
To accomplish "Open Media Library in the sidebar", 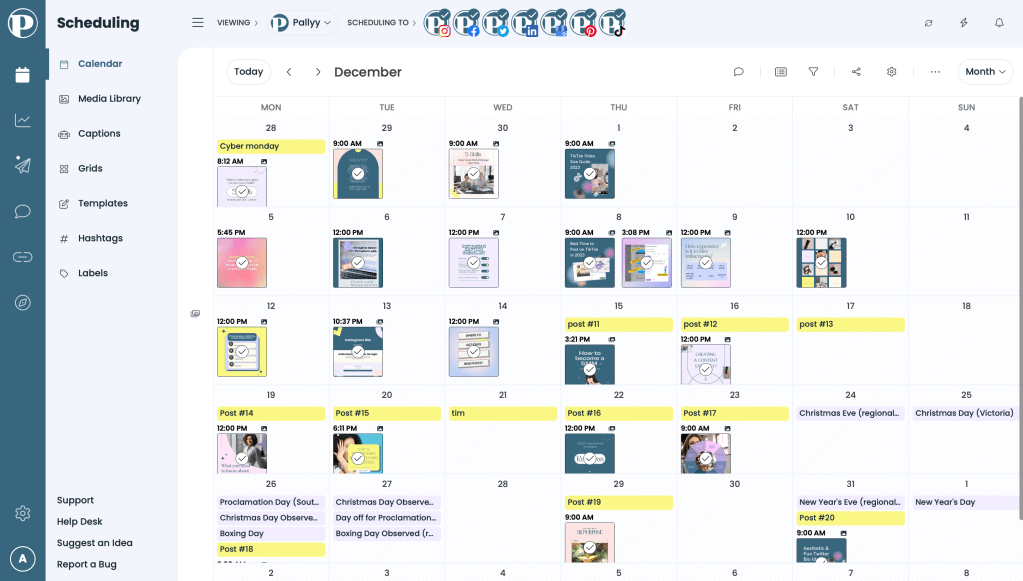I will click(108, 99).
